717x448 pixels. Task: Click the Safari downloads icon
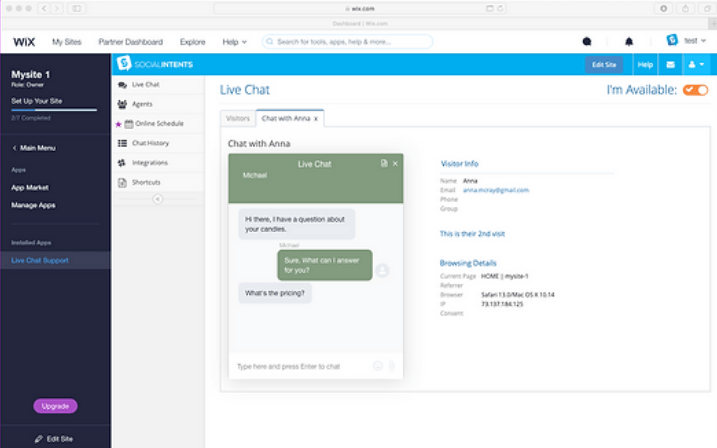coord(663,8)
